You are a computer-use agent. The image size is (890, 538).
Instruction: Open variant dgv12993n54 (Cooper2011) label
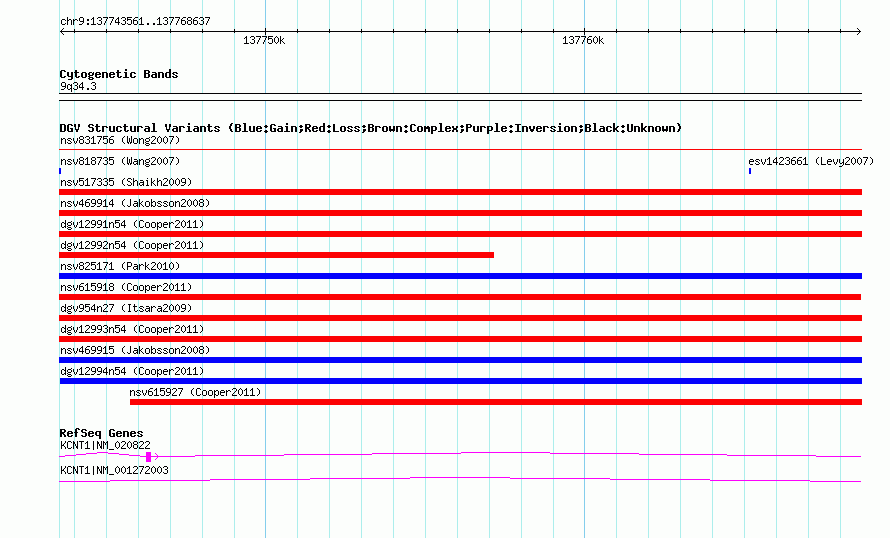tap(132, 329)
